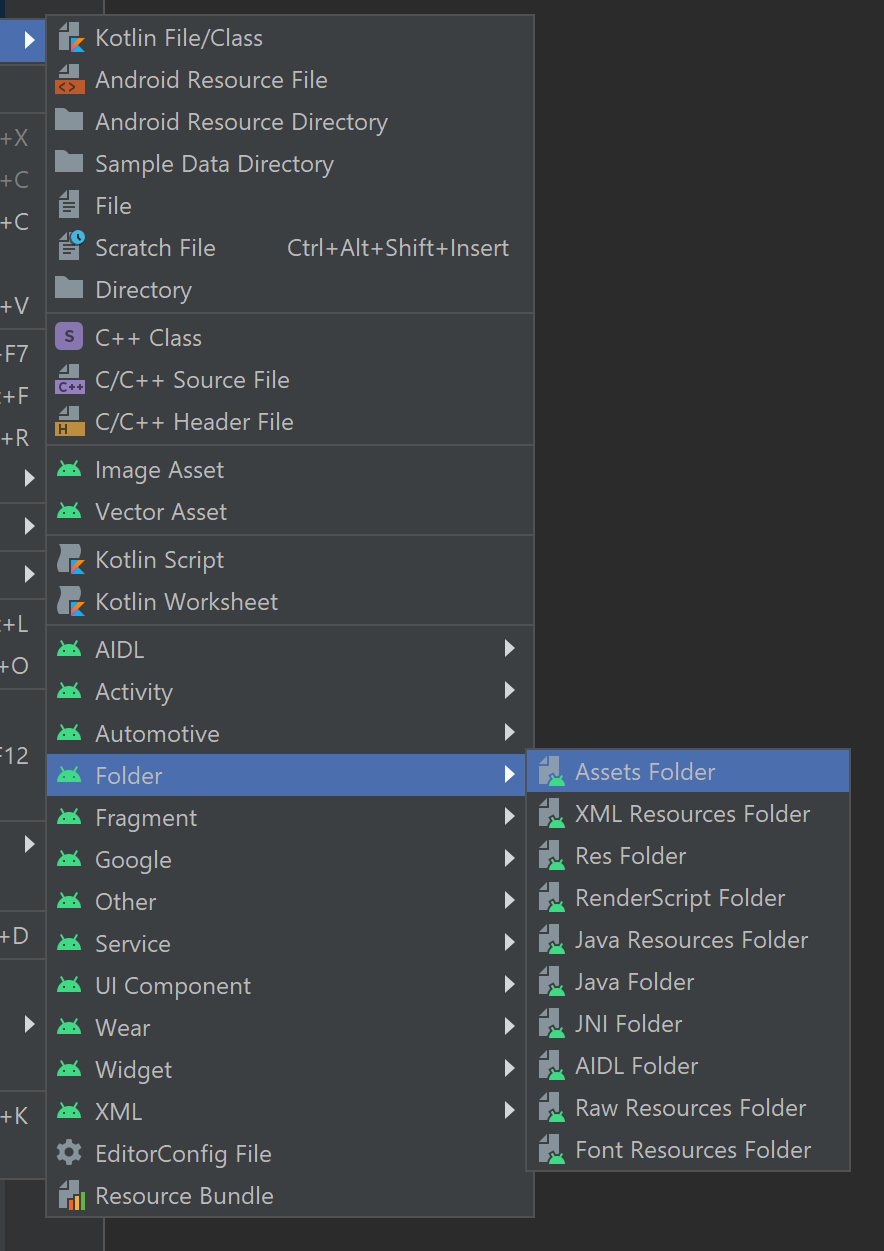Open the Widget submenu arrow

coord(510,1069)
